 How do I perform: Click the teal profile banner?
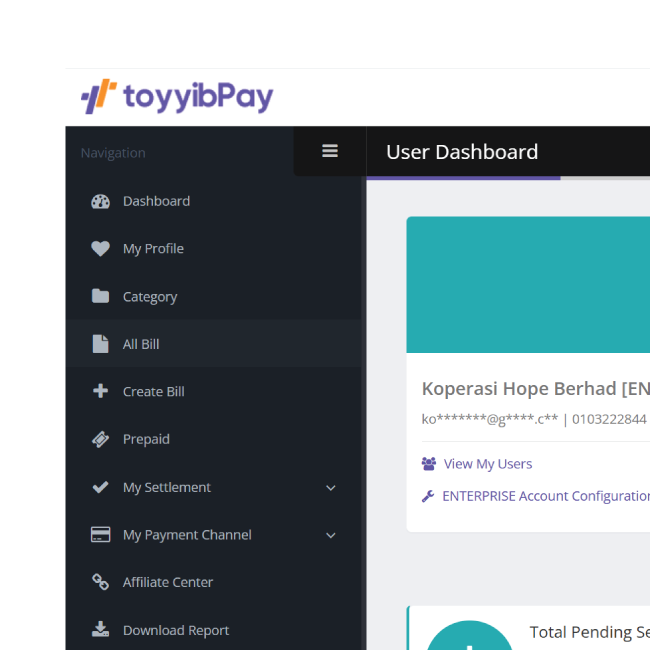pyautogui.click(x=528, y=285)
